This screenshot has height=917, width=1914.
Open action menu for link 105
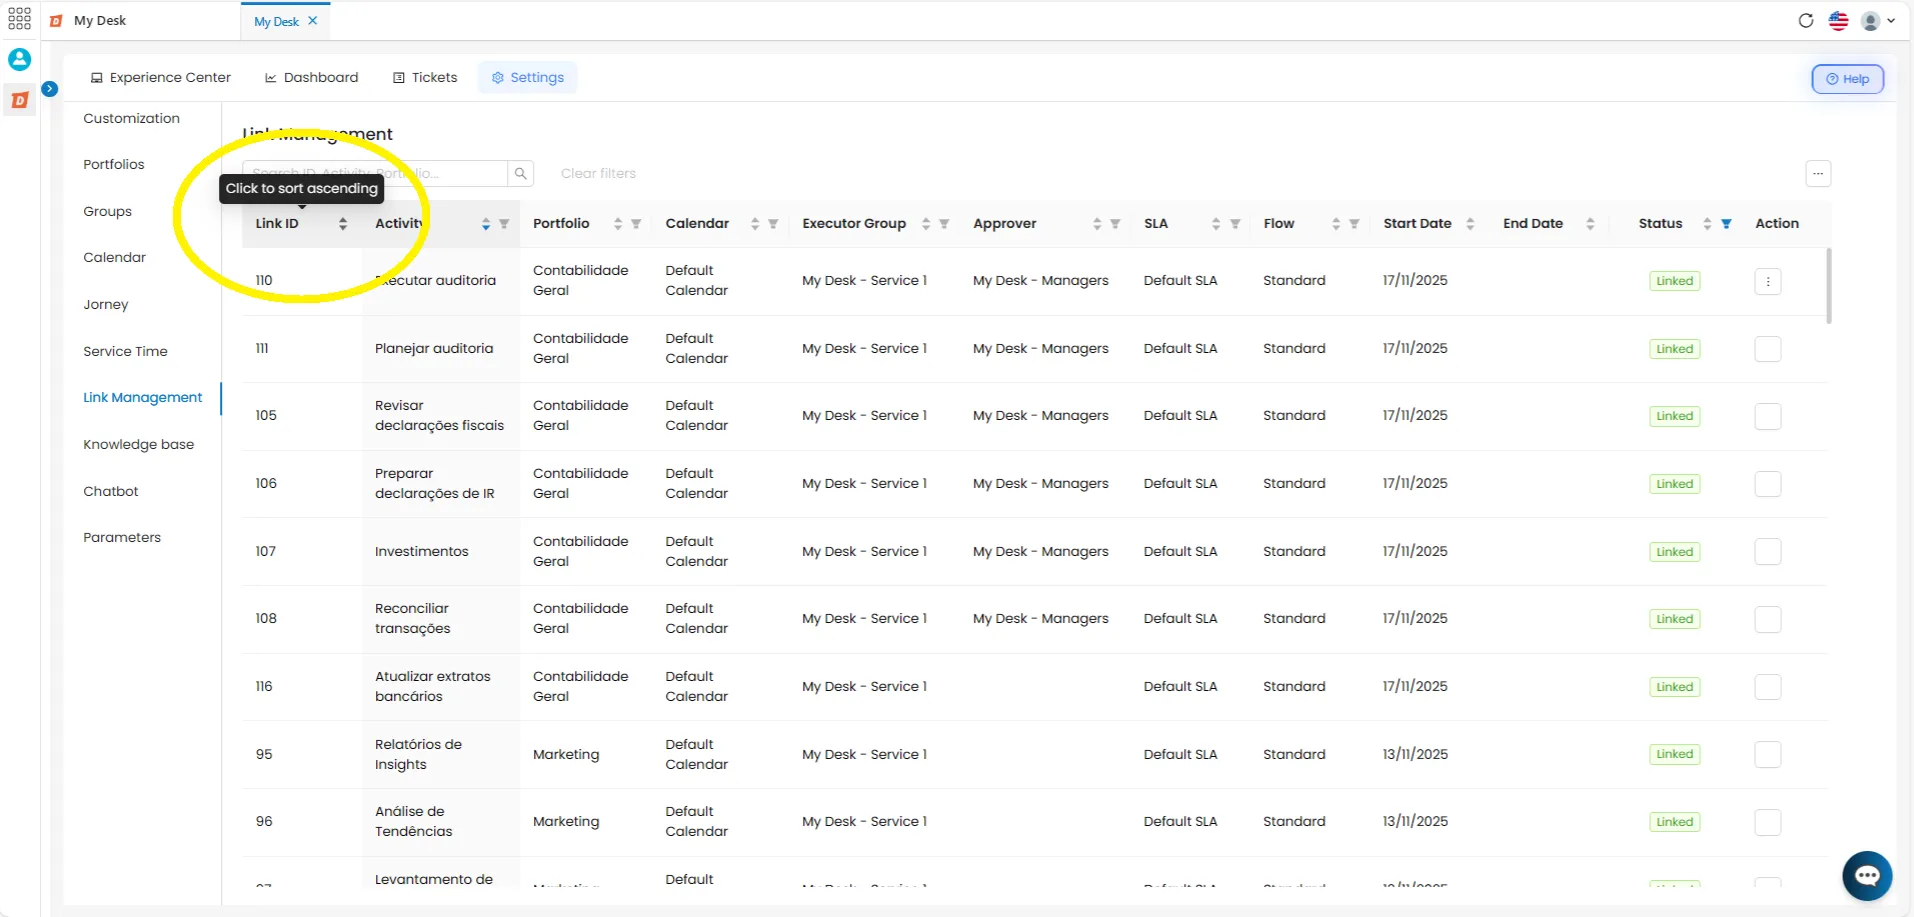coord(1768,416)
